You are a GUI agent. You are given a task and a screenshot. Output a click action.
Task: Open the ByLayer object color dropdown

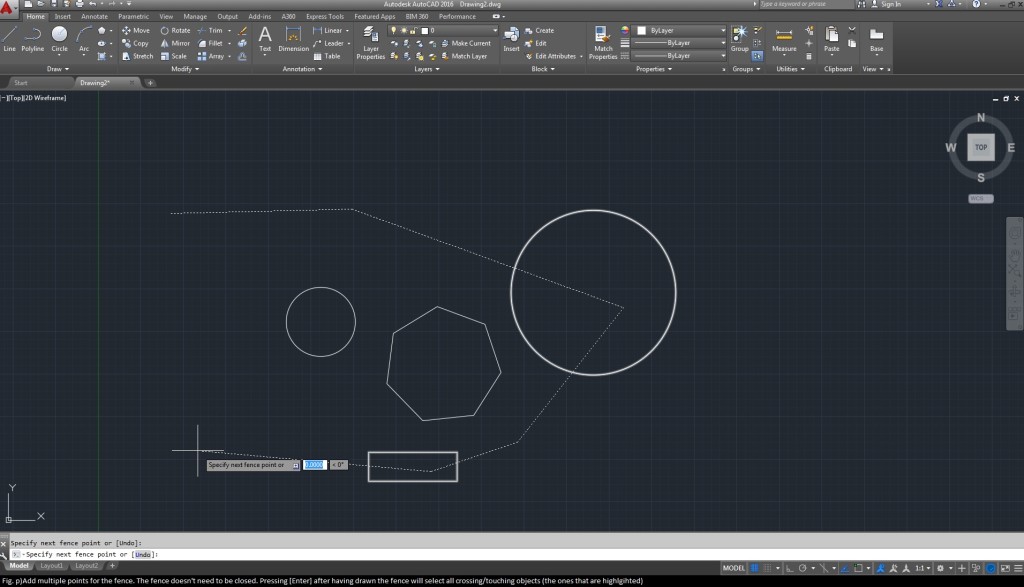pyautogui.click(x=722, y=31)
